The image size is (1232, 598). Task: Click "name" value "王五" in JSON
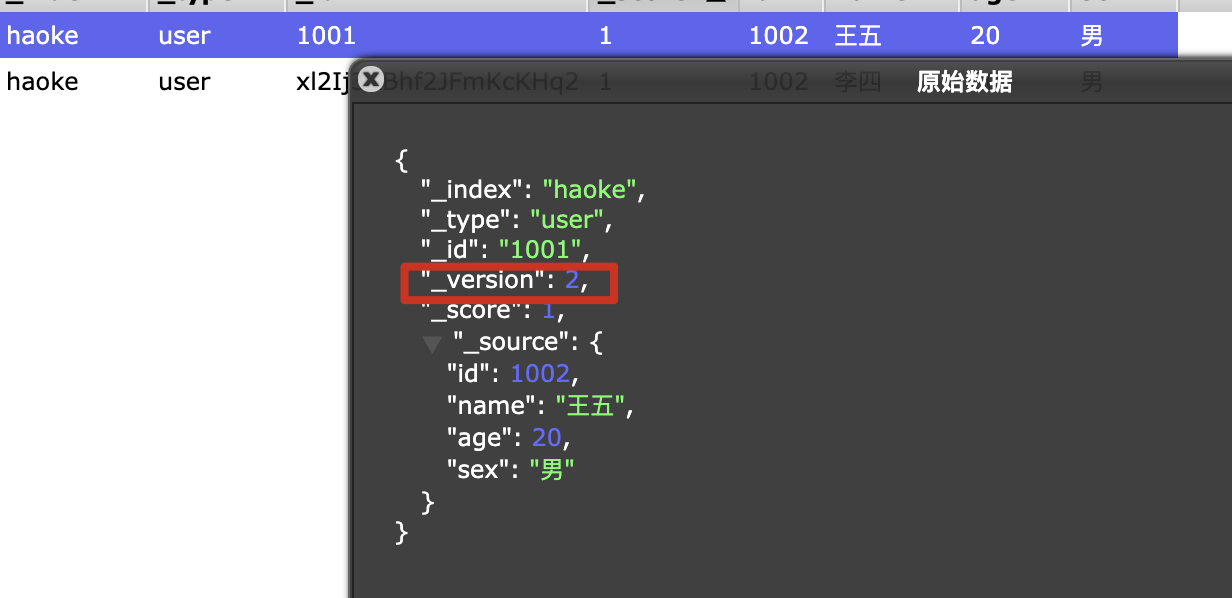(x=589, y=405)
